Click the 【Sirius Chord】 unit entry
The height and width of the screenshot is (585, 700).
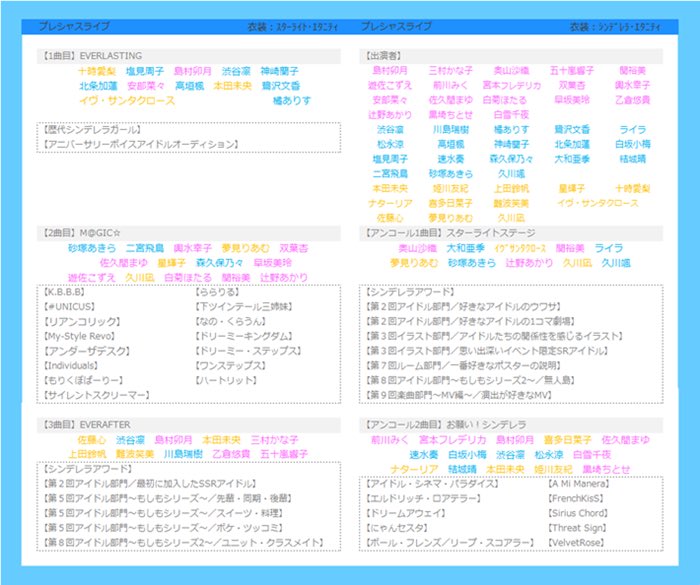pos(578,514)
